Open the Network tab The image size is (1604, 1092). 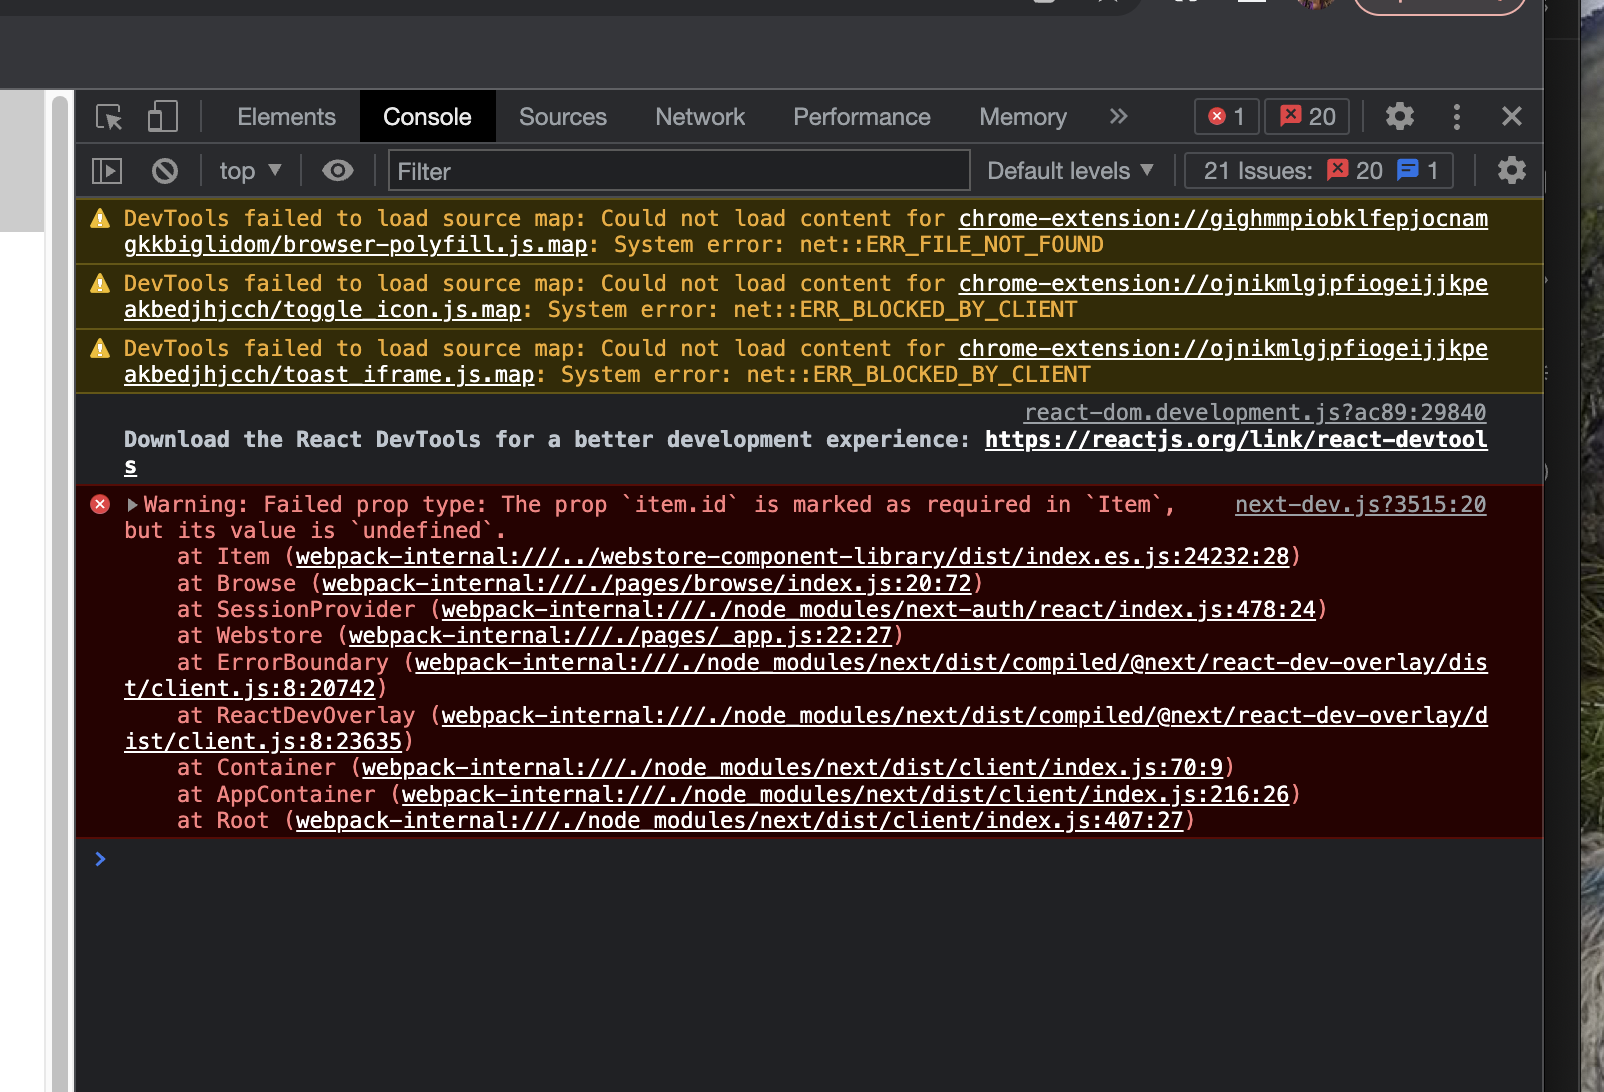700,117
